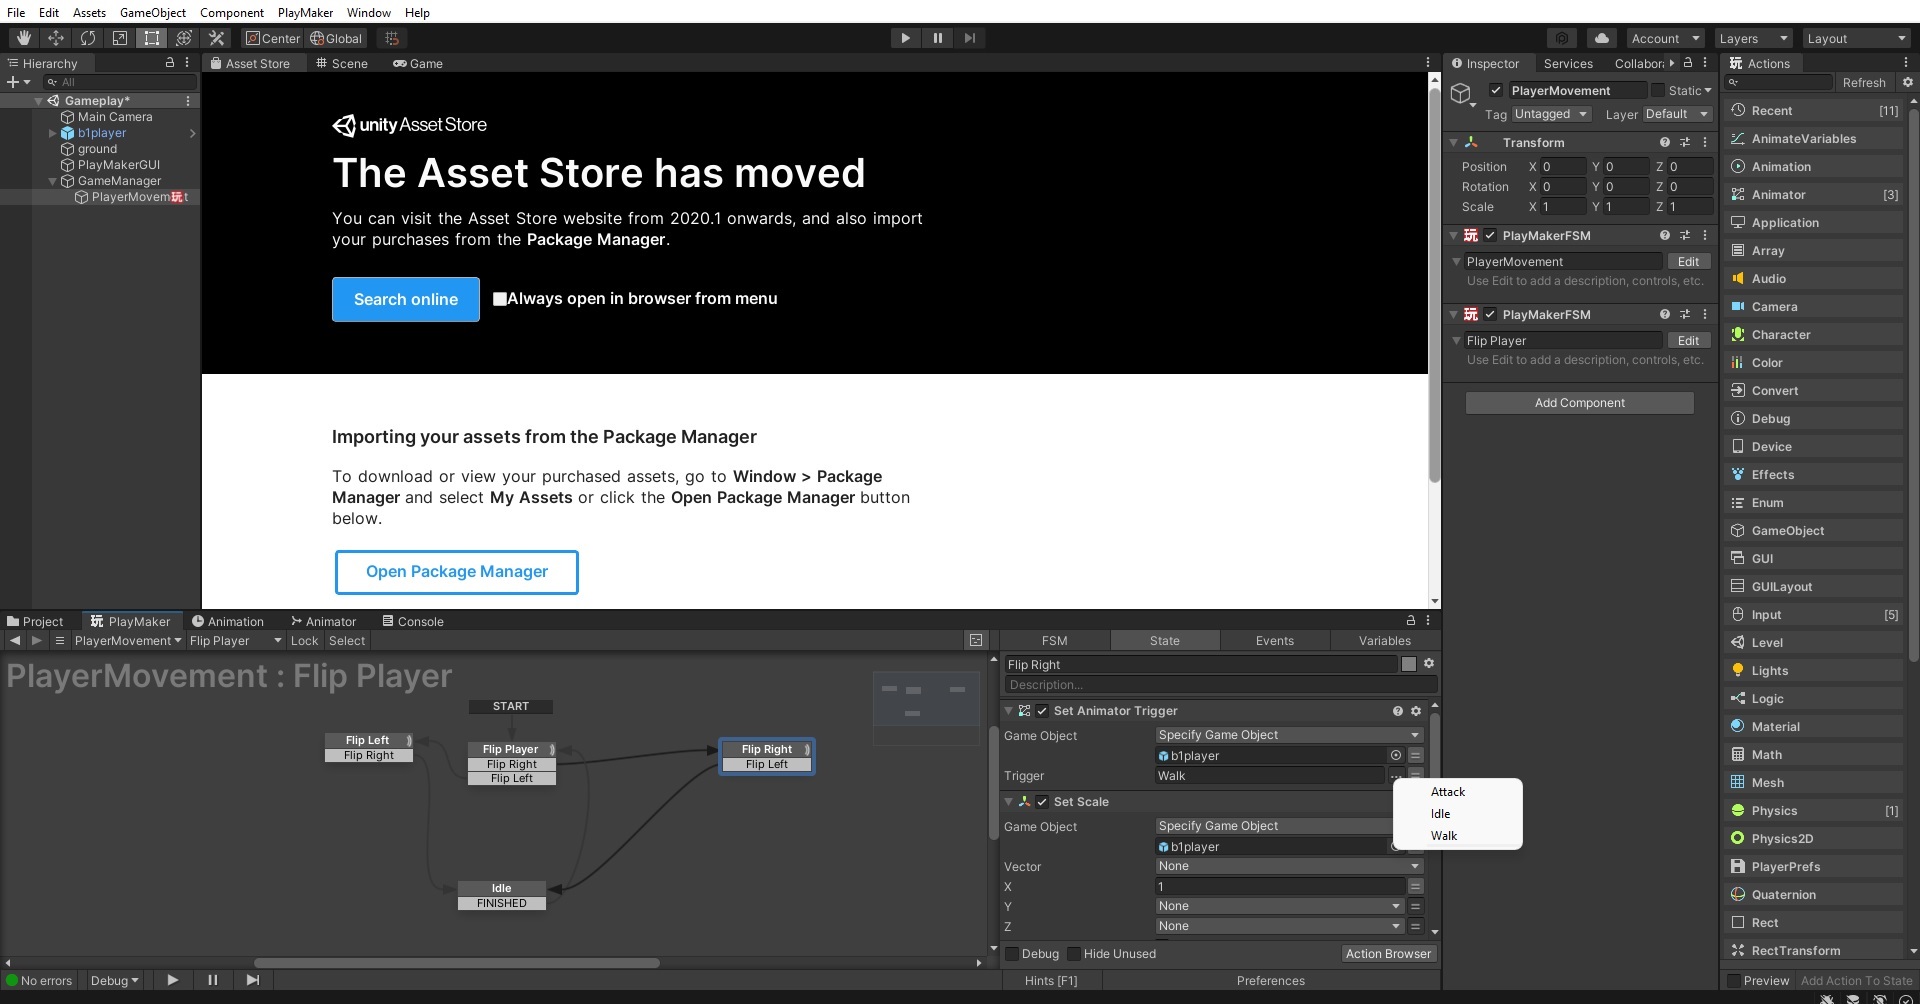
Task: Click the object picker next to b1player
Action: (1396, 756)
